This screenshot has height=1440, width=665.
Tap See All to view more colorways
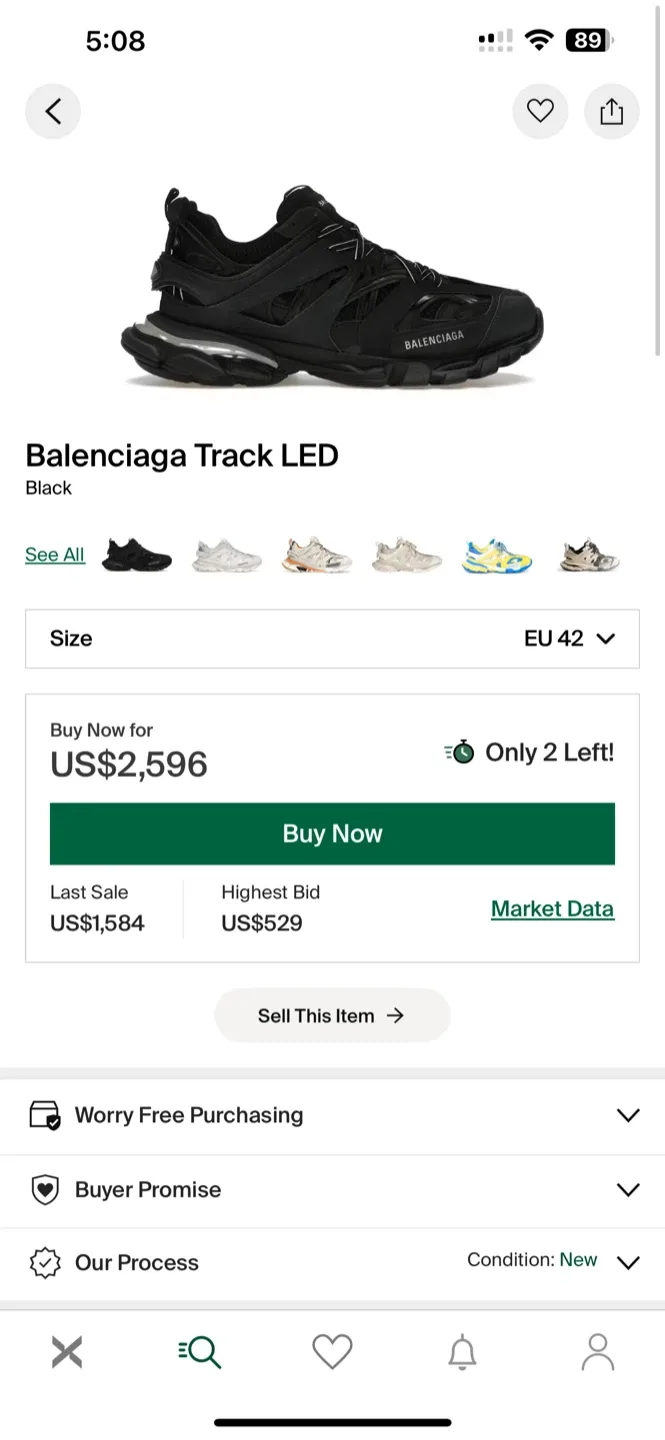pos(54,554)
